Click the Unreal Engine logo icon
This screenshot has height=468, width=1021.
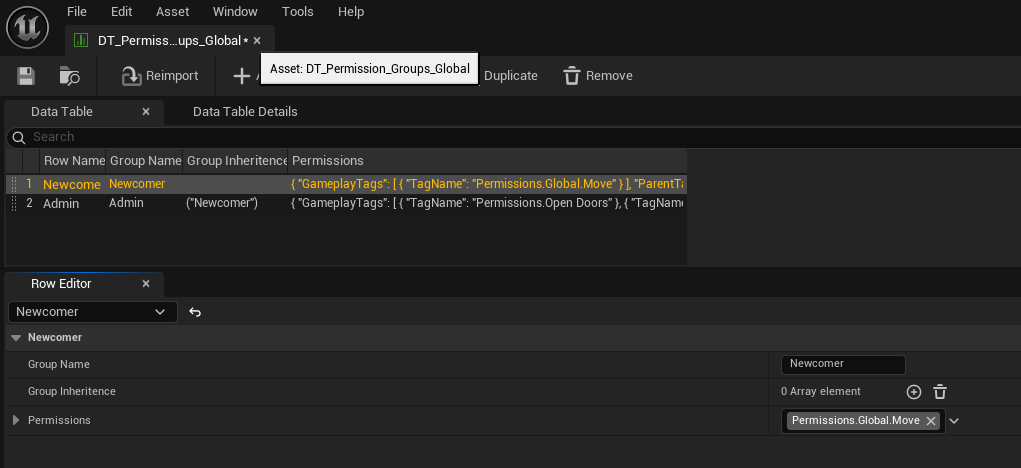coord(27,26)
